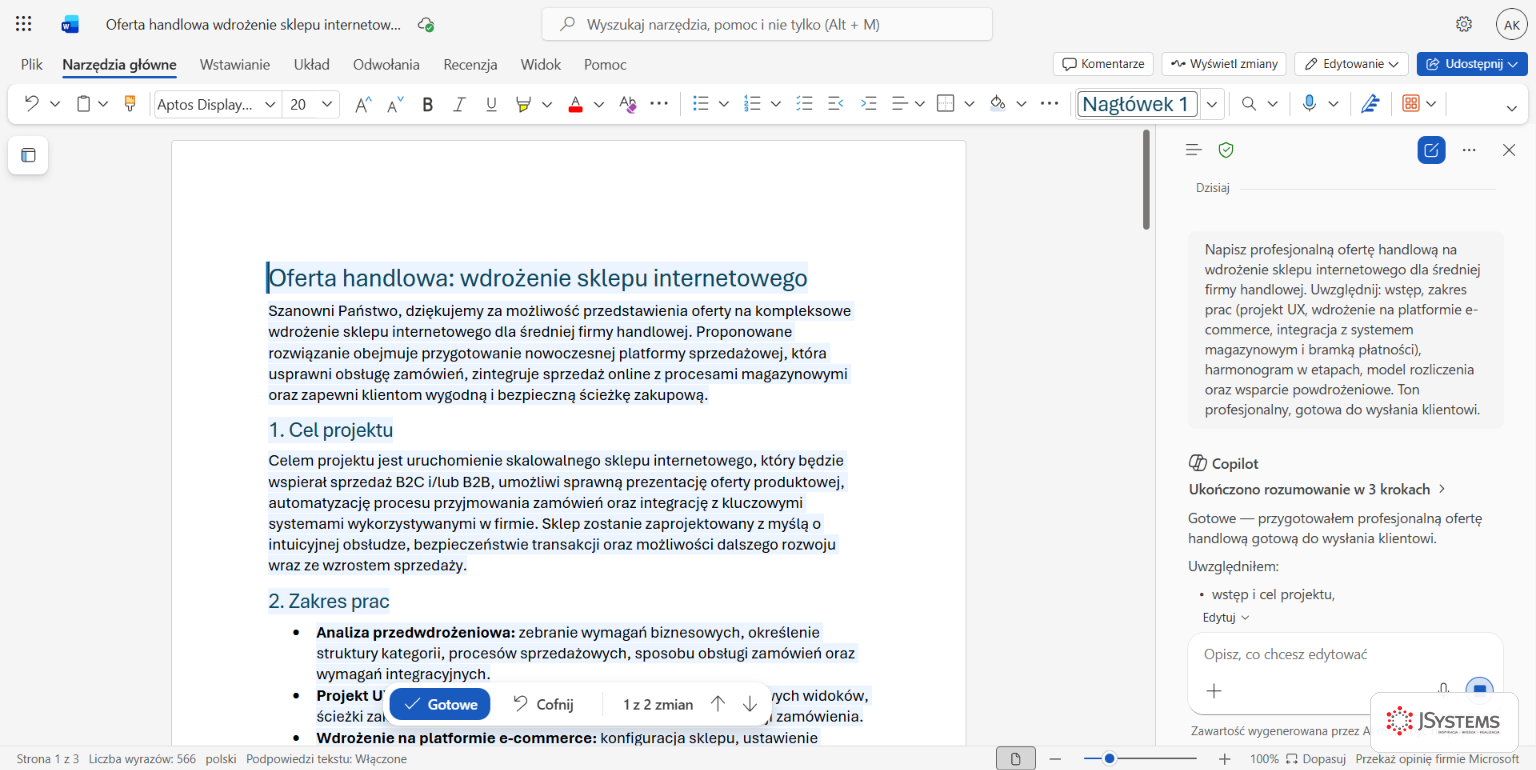Toggle the Wyświetl zmiany tracking view

[x=1224, y=64]
